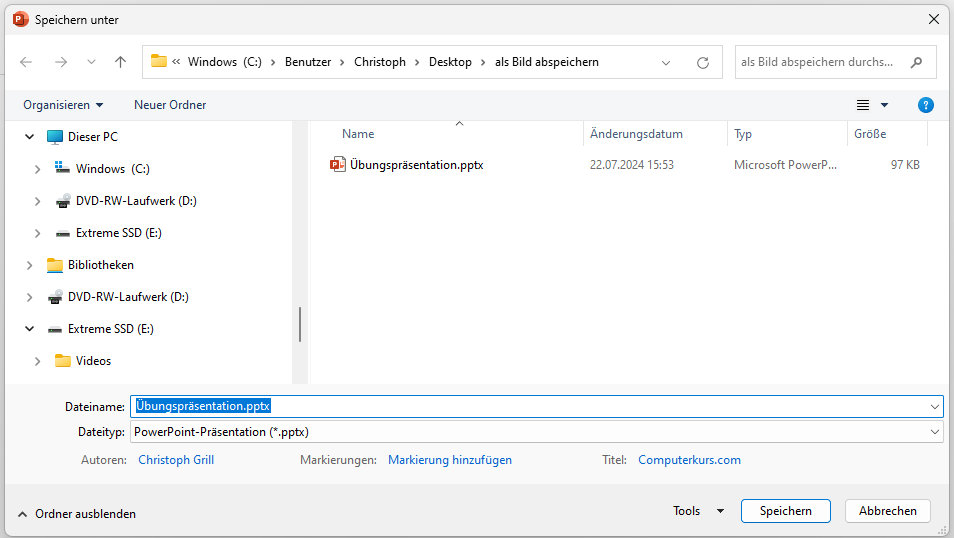This screenshot has width=954, height=538.
Task: Refresh the current folder view
Action: coord(703,62)
